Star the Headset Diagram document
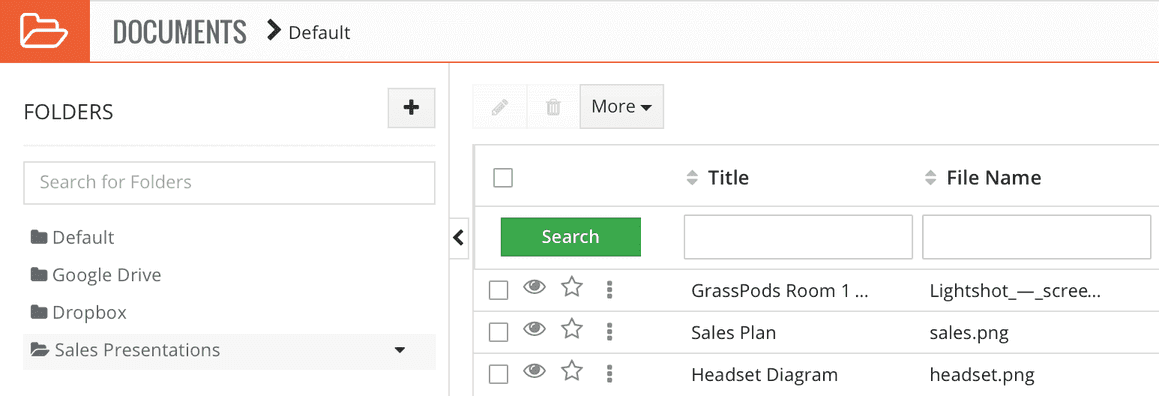Image resolution: width=1159 pixels, height=396 pixels. 571,372
